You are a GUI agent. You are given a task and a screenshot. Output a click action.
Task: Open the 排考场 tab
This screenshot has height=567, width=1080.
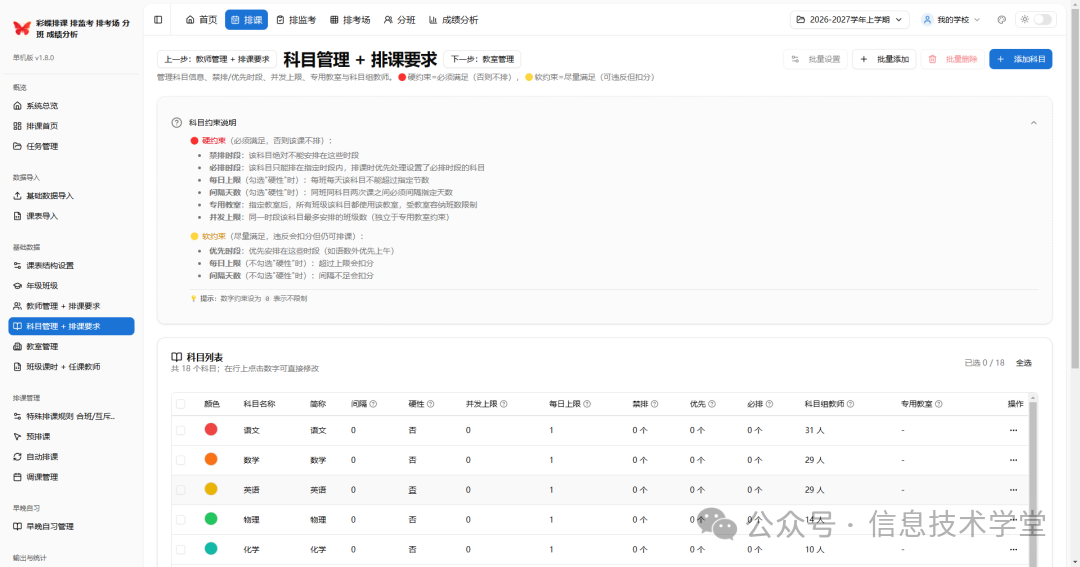click(x=350, y=20)
